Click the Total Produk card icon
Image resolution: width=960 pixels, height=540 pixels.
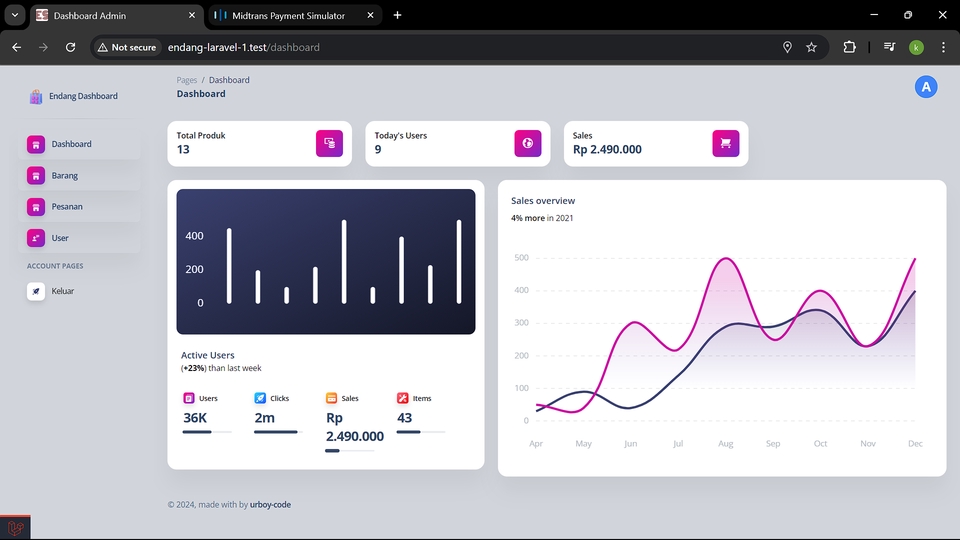coord(329,143)
